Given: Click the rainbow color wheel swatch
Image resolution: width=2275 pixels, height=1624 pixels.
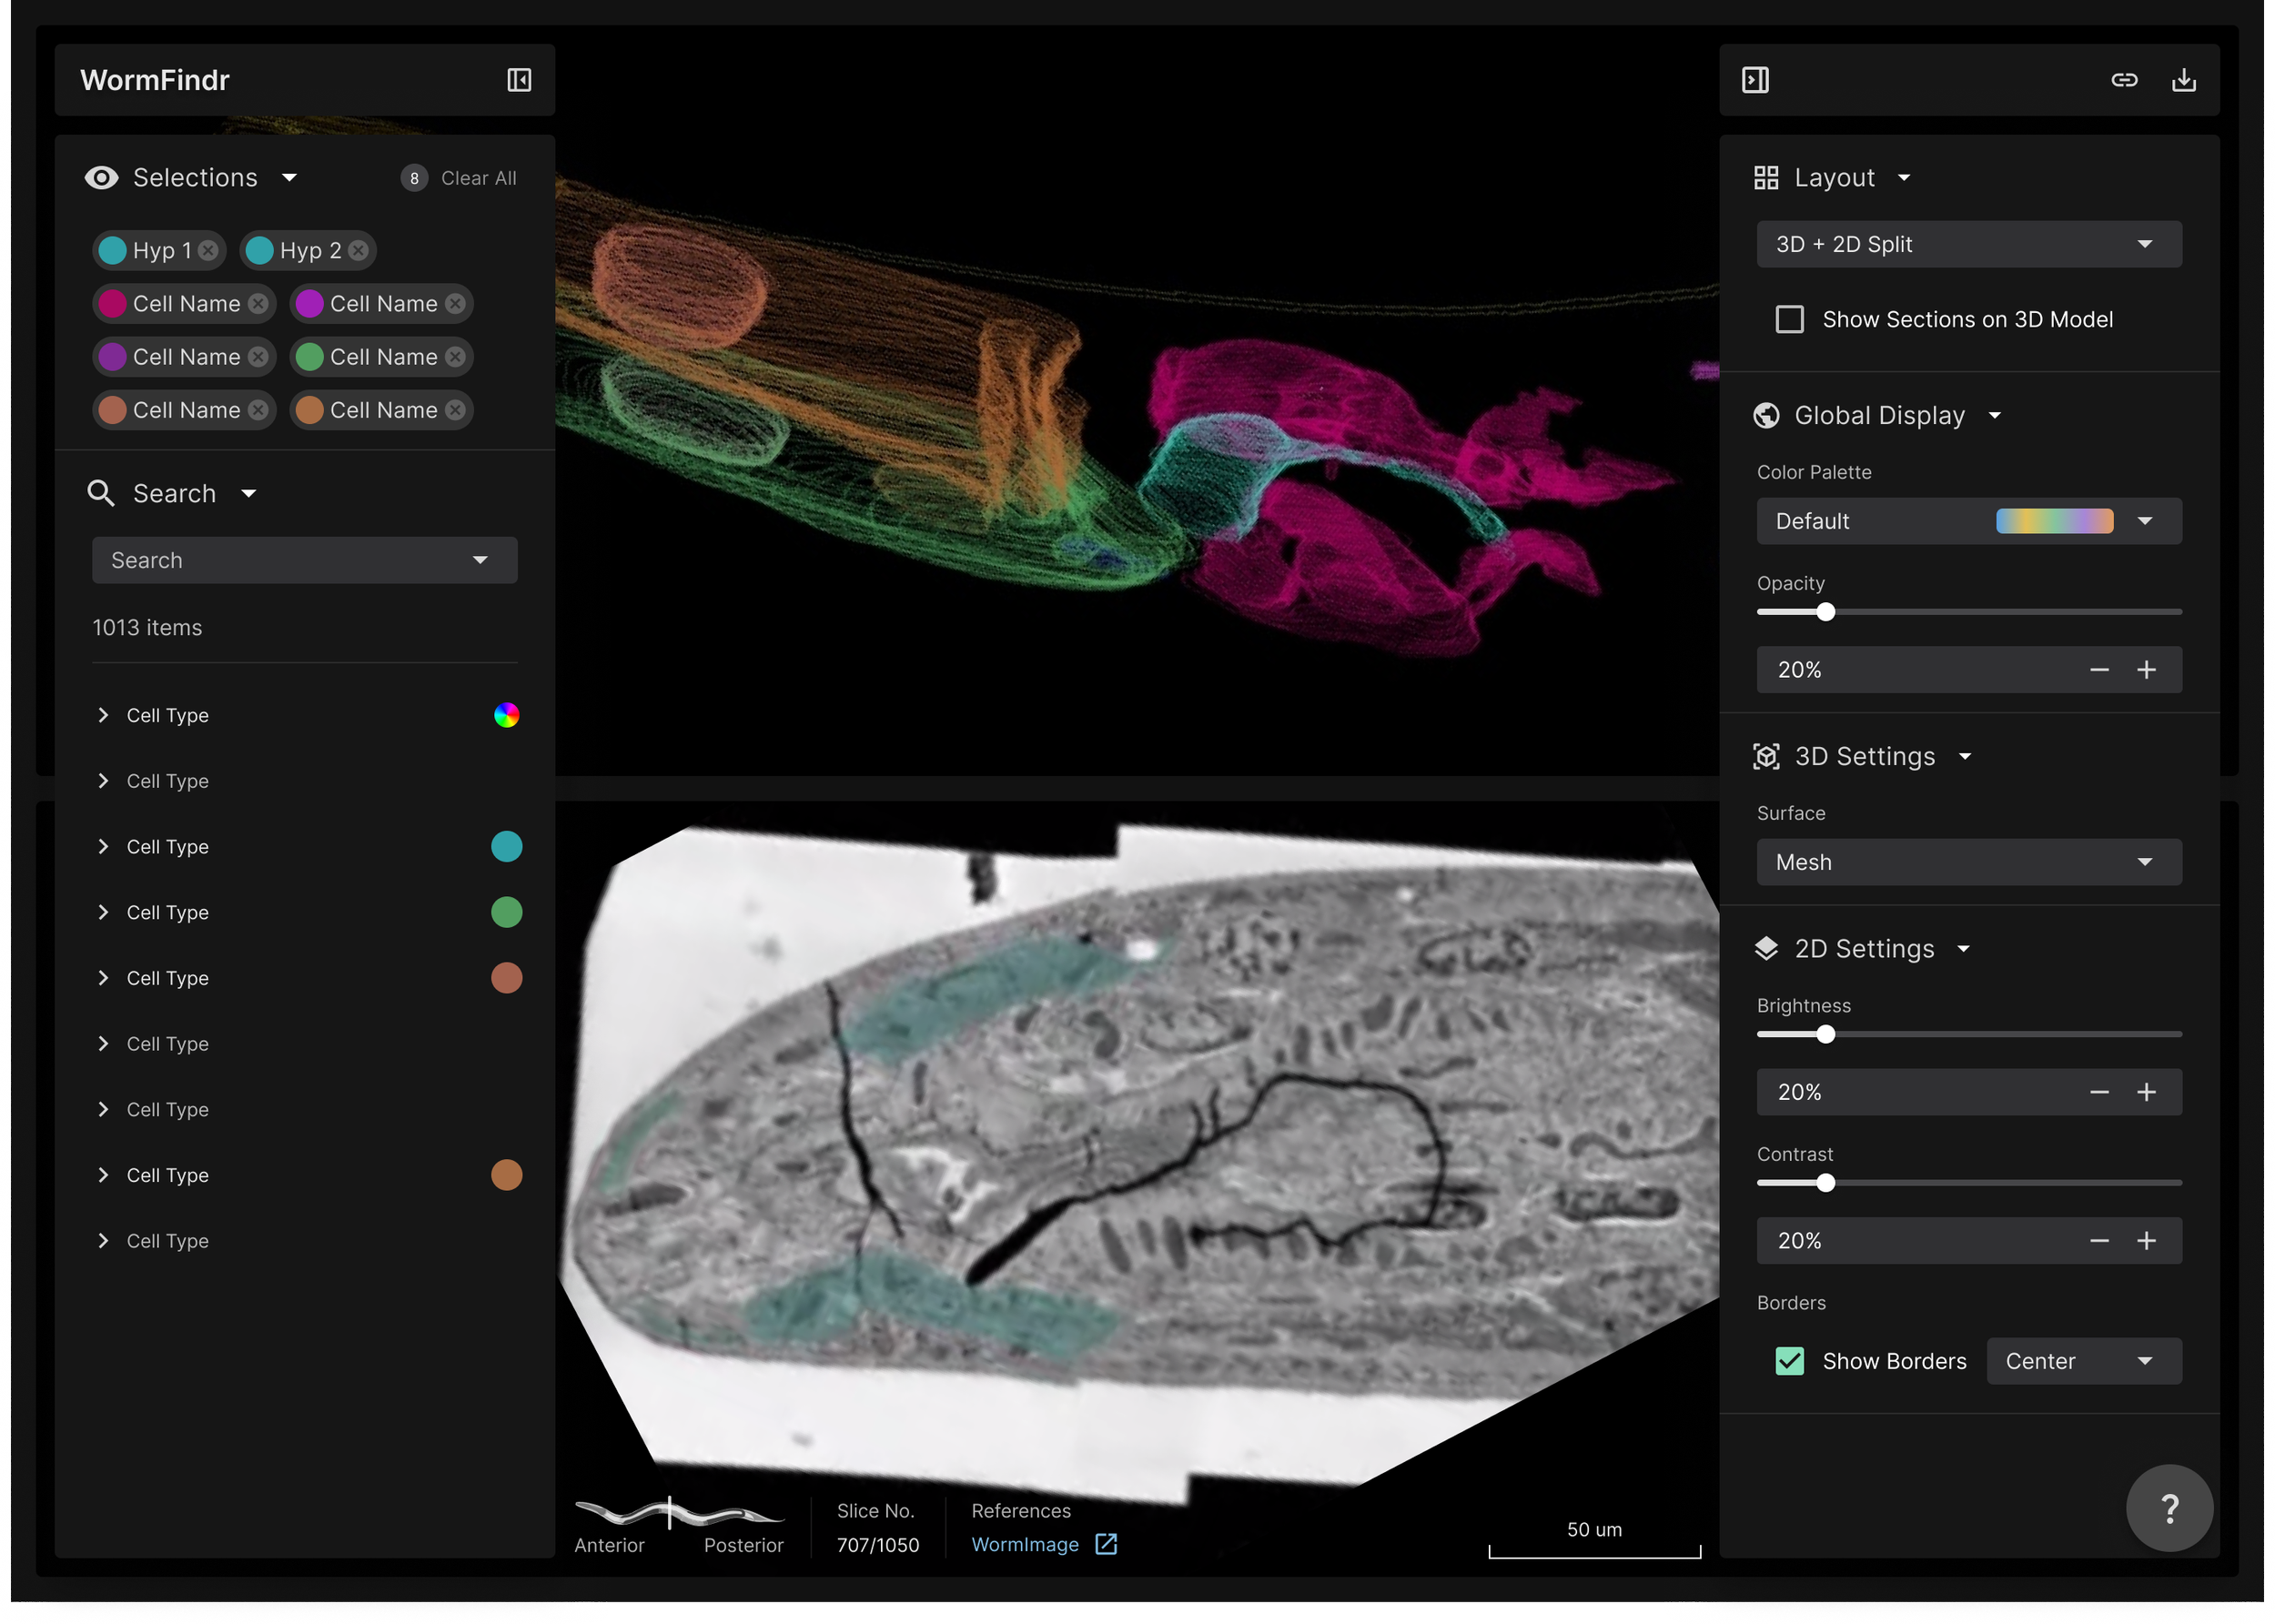Looking at the screenshot, I should point(506,715).
